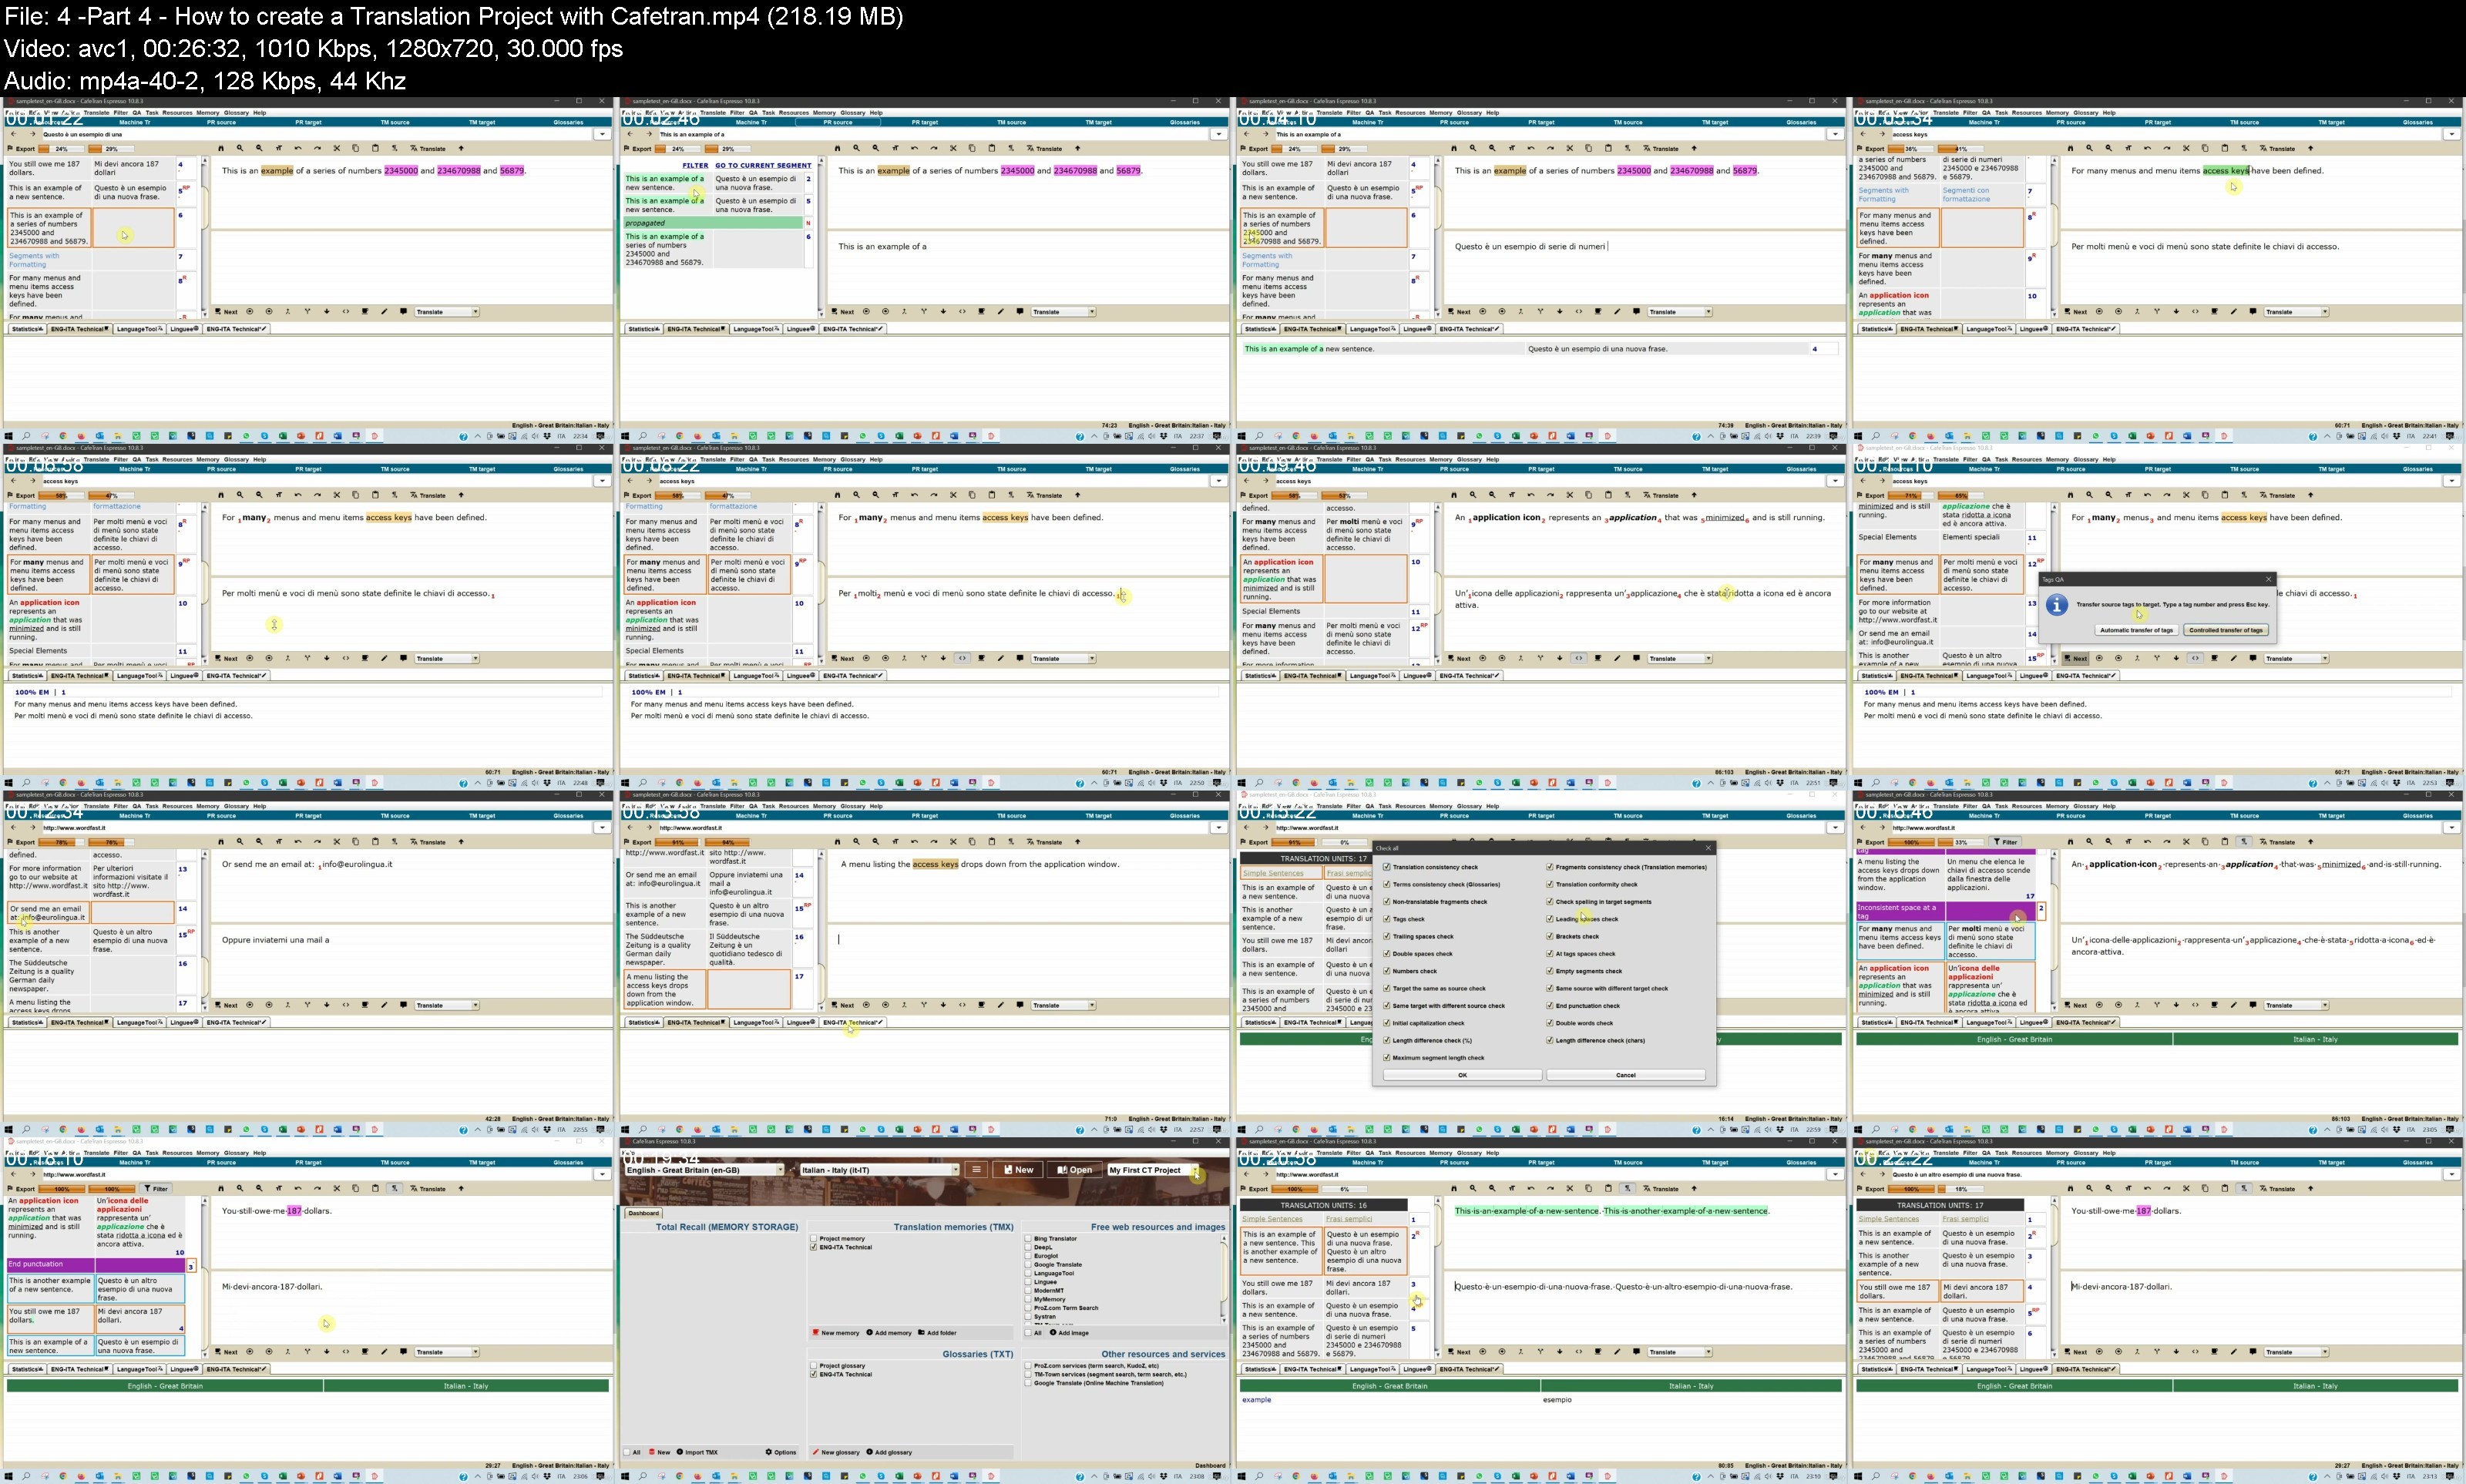Click Windows Start button in 00:19:34 frame
Image resolution: width=2466 pixels, height=1484 pixels.
coord(626,1476)
